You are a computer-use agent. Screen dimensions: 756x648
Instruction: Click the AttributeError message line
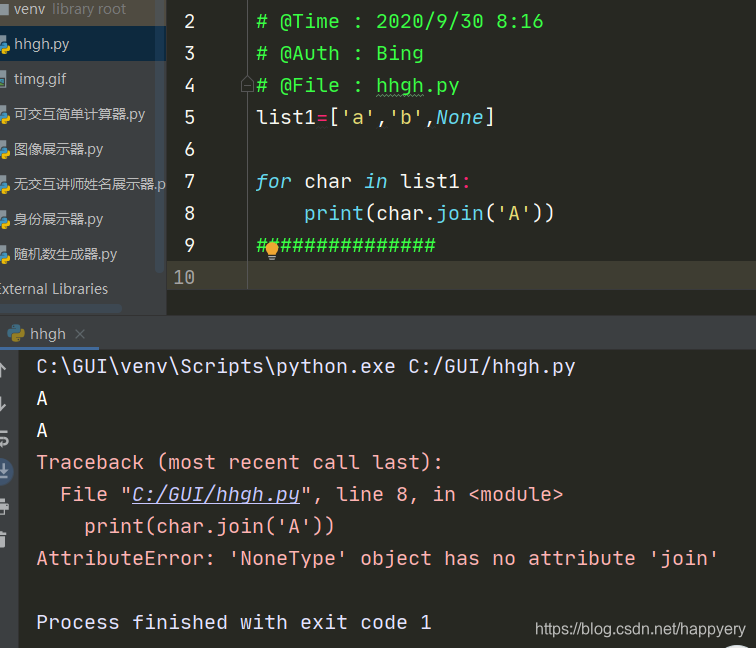pos(377,558)
